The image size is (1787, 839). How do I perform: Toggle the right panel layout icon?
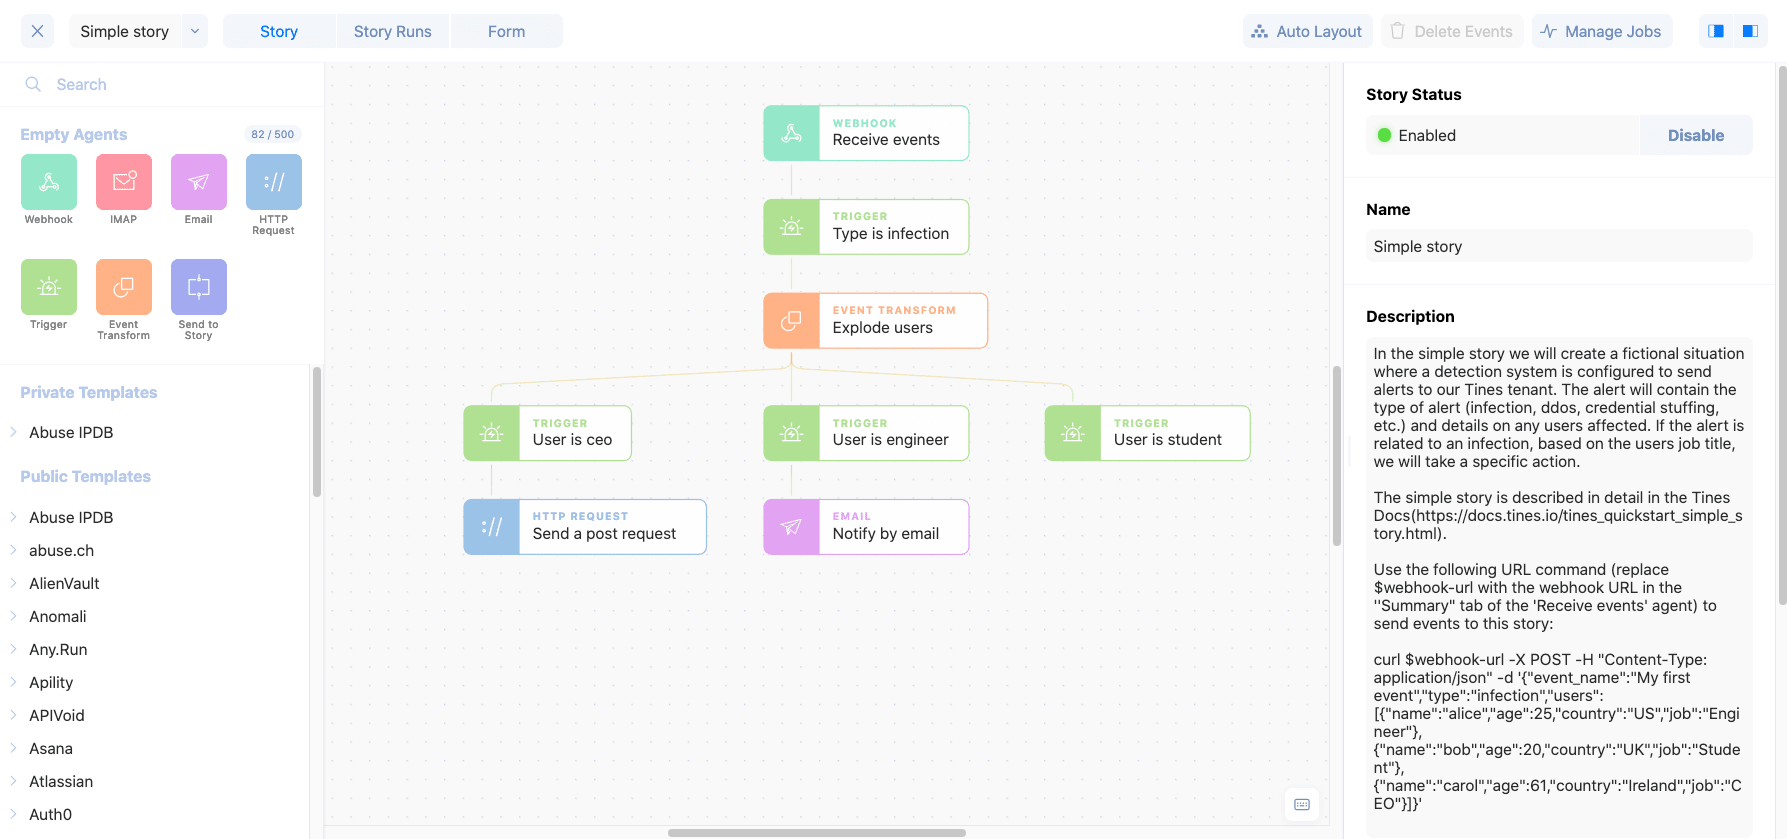(x=1750, y=31)
